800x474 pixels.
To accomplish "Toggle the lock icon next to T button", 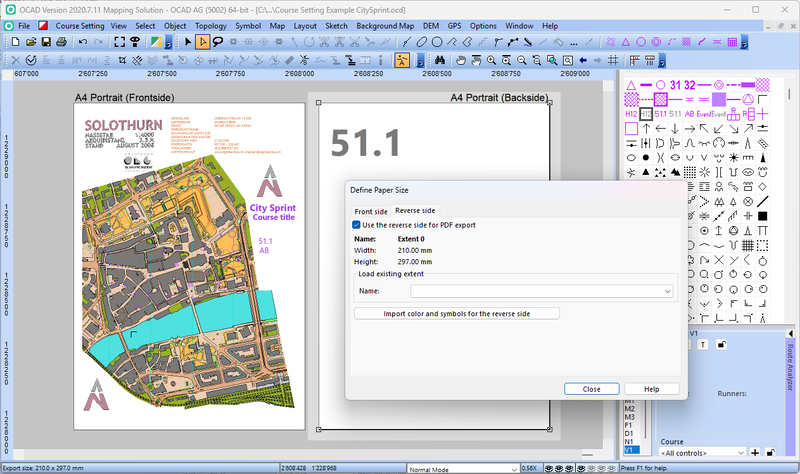I will tap(721, 345).
